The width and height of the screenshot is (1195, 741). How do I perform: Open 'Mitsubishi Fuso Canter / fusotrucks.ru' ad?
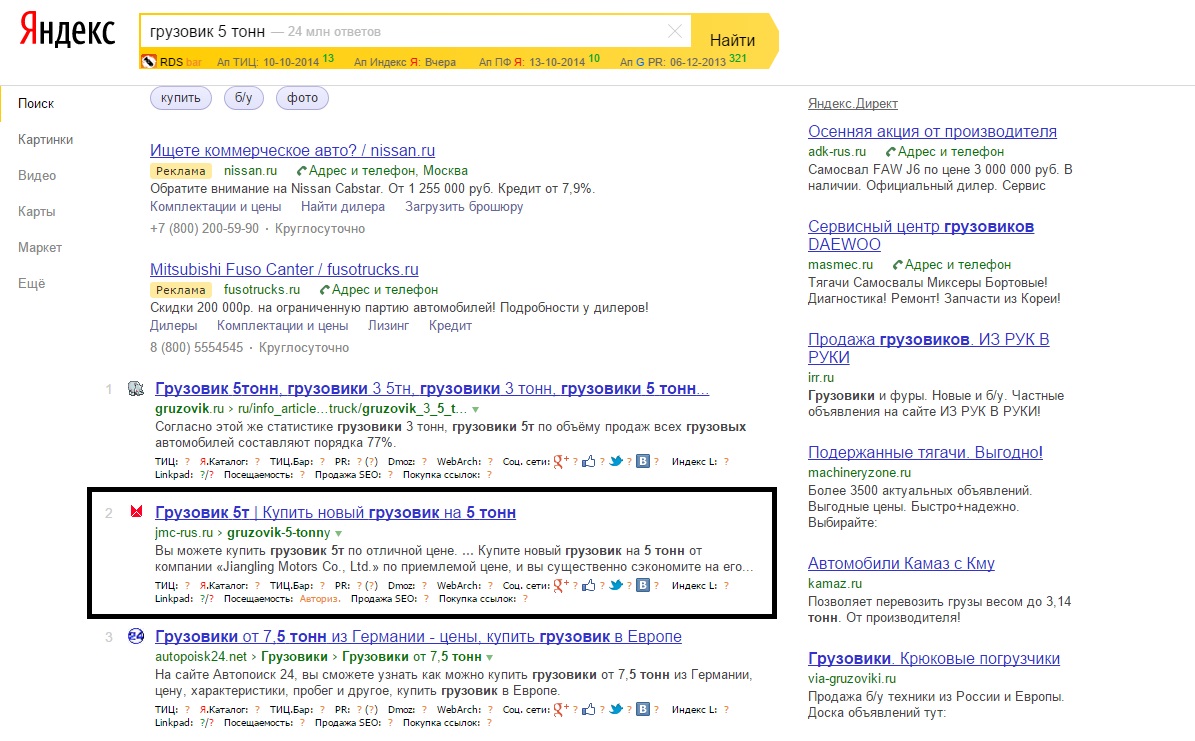click(x=284, y=269)
